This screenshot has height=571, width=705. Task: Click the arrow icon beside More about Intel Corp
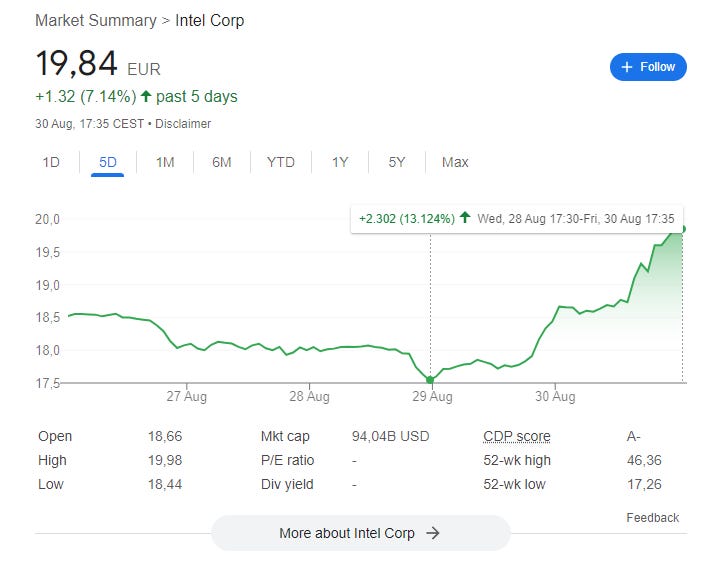point(433,533)
